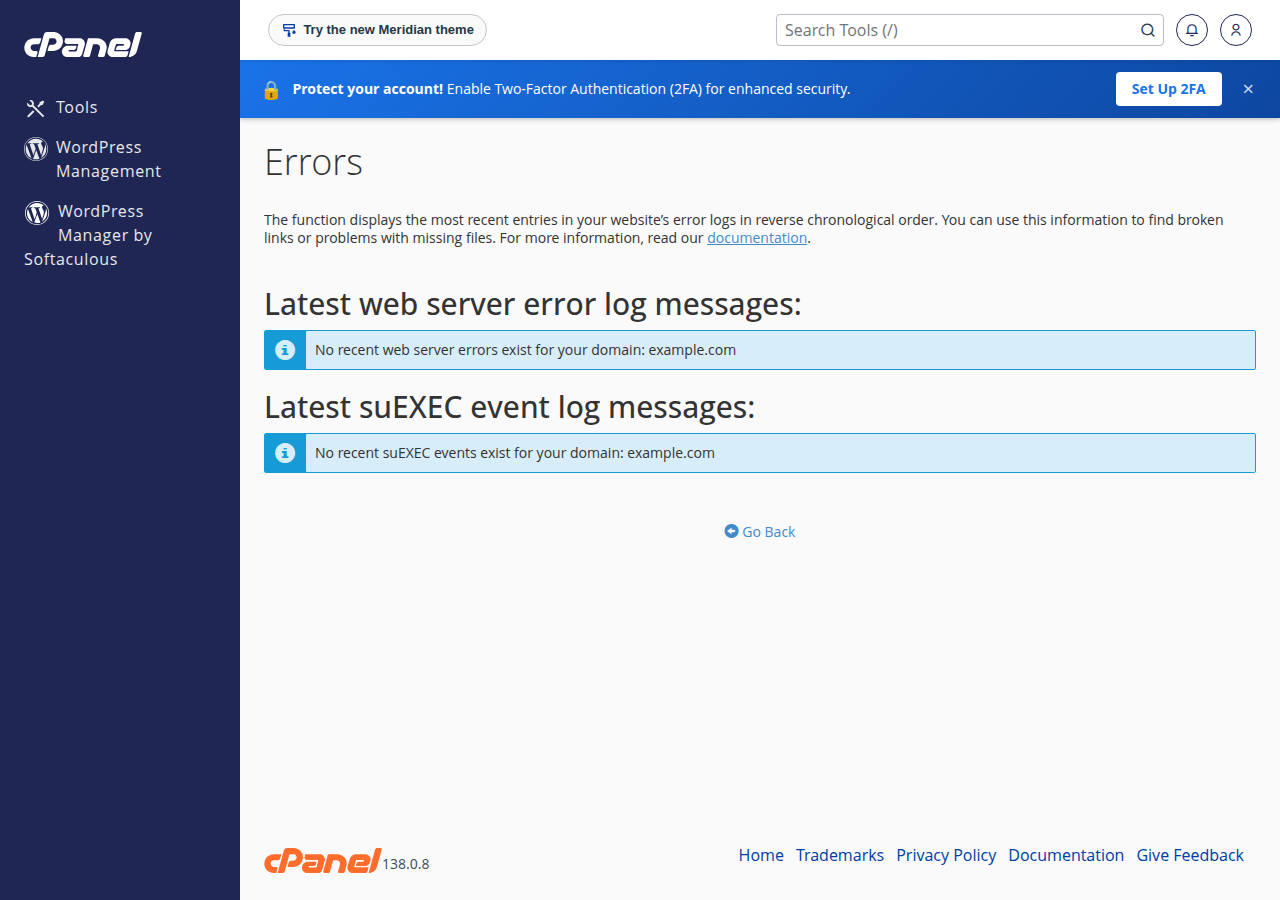Click the info icon beside suEXEC events message
1280x900 pixels.
tap(285, 453)
